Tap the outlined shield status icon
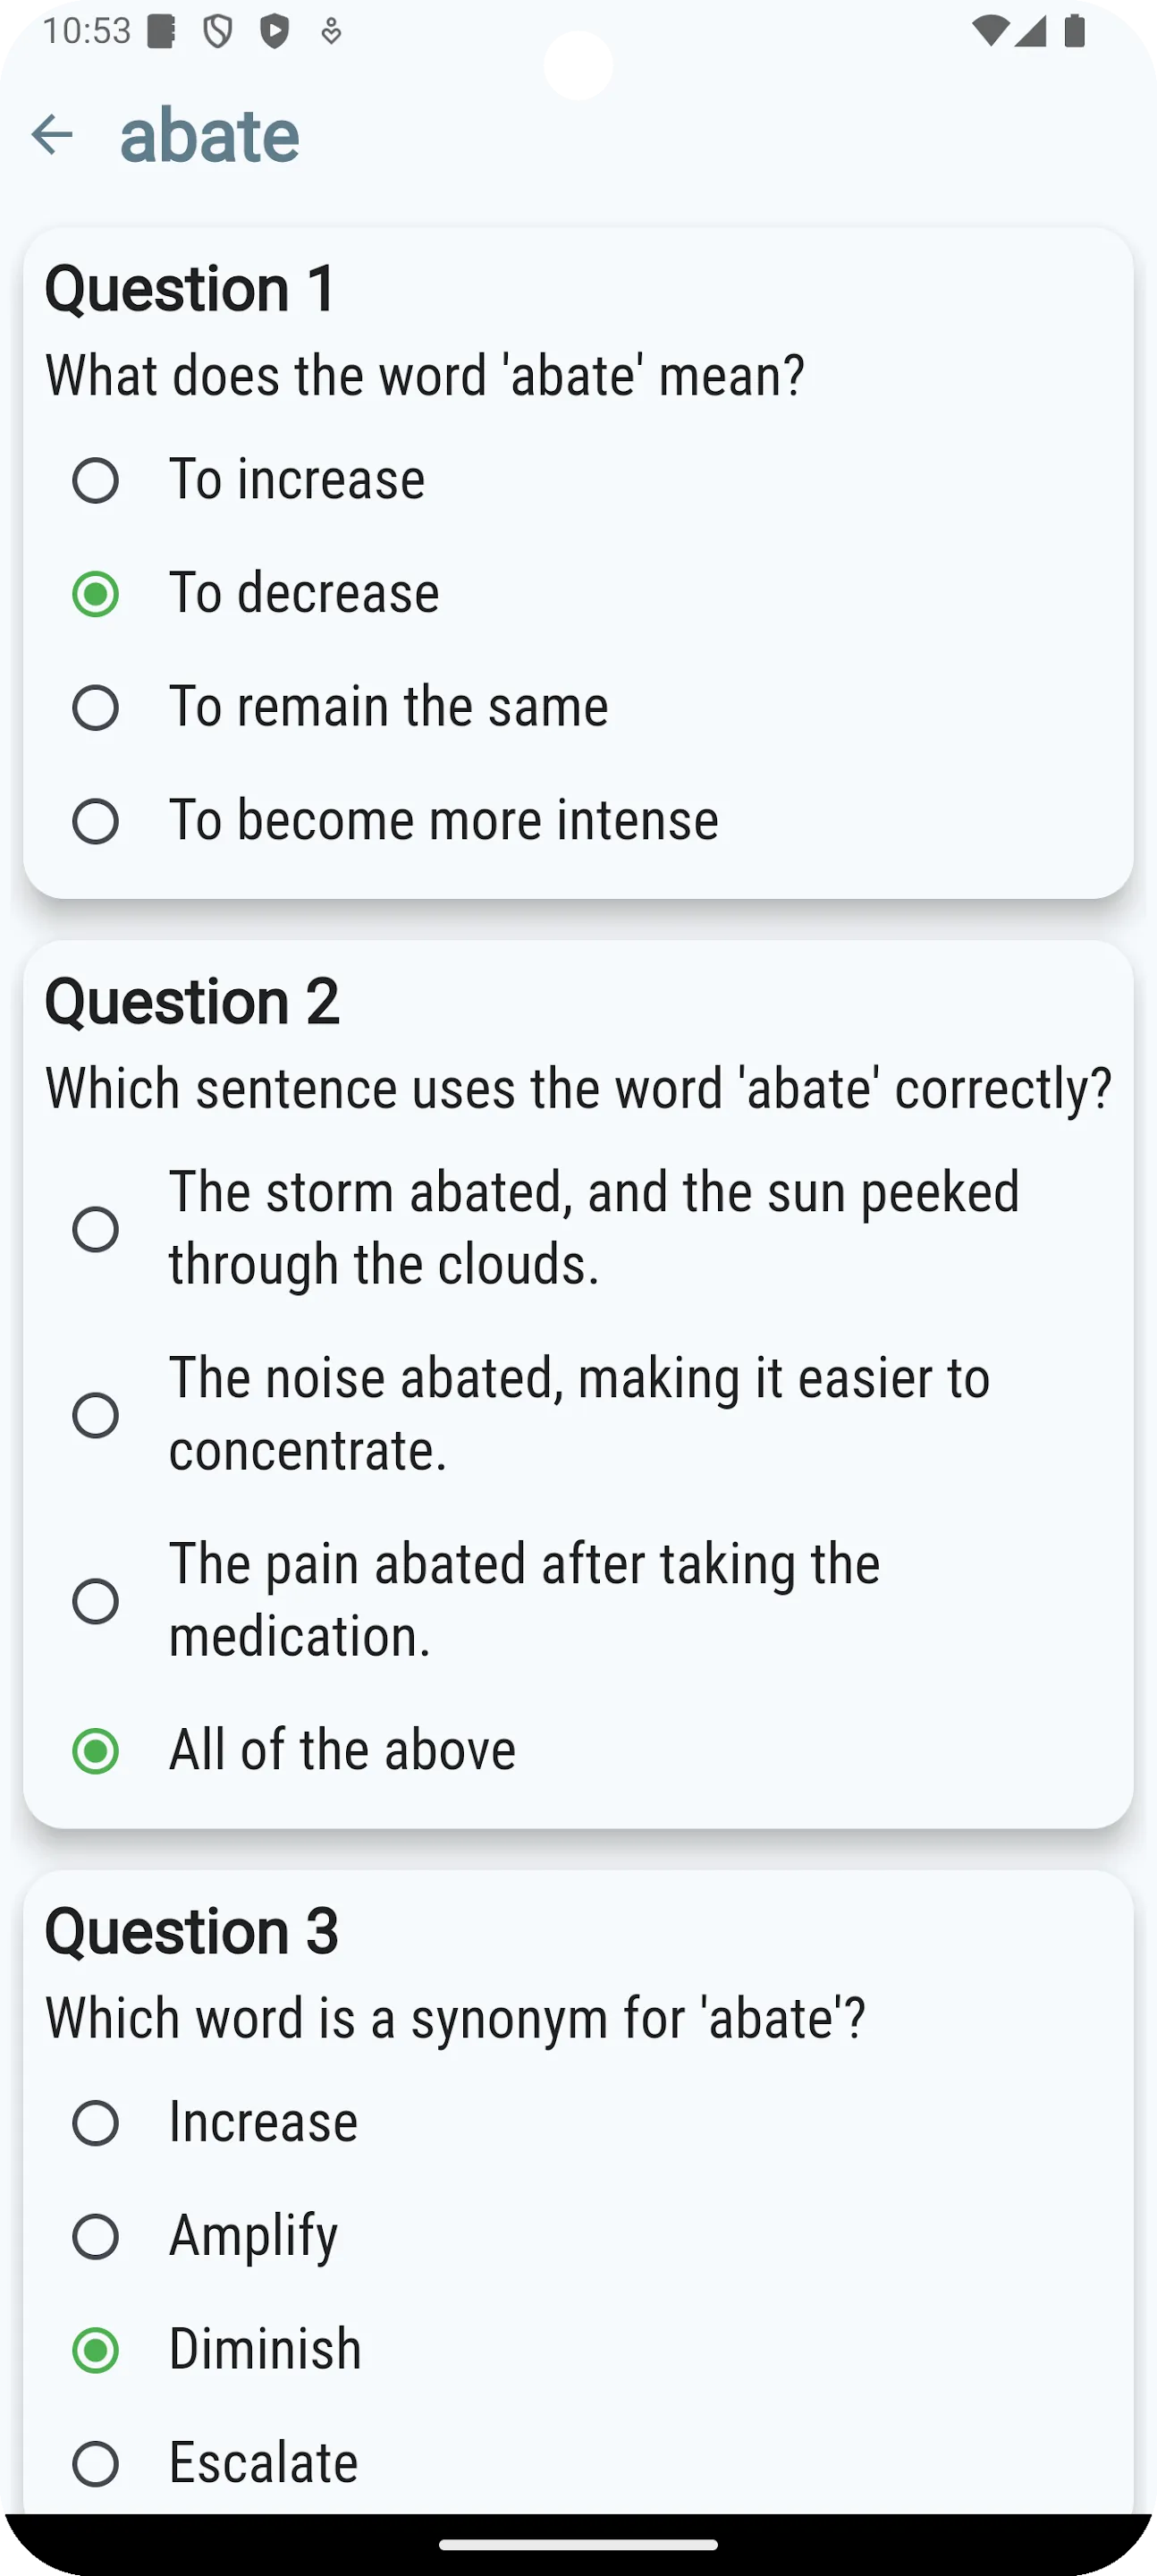The height and width of the screenshot is (2576, 1157). pos(217,32)
